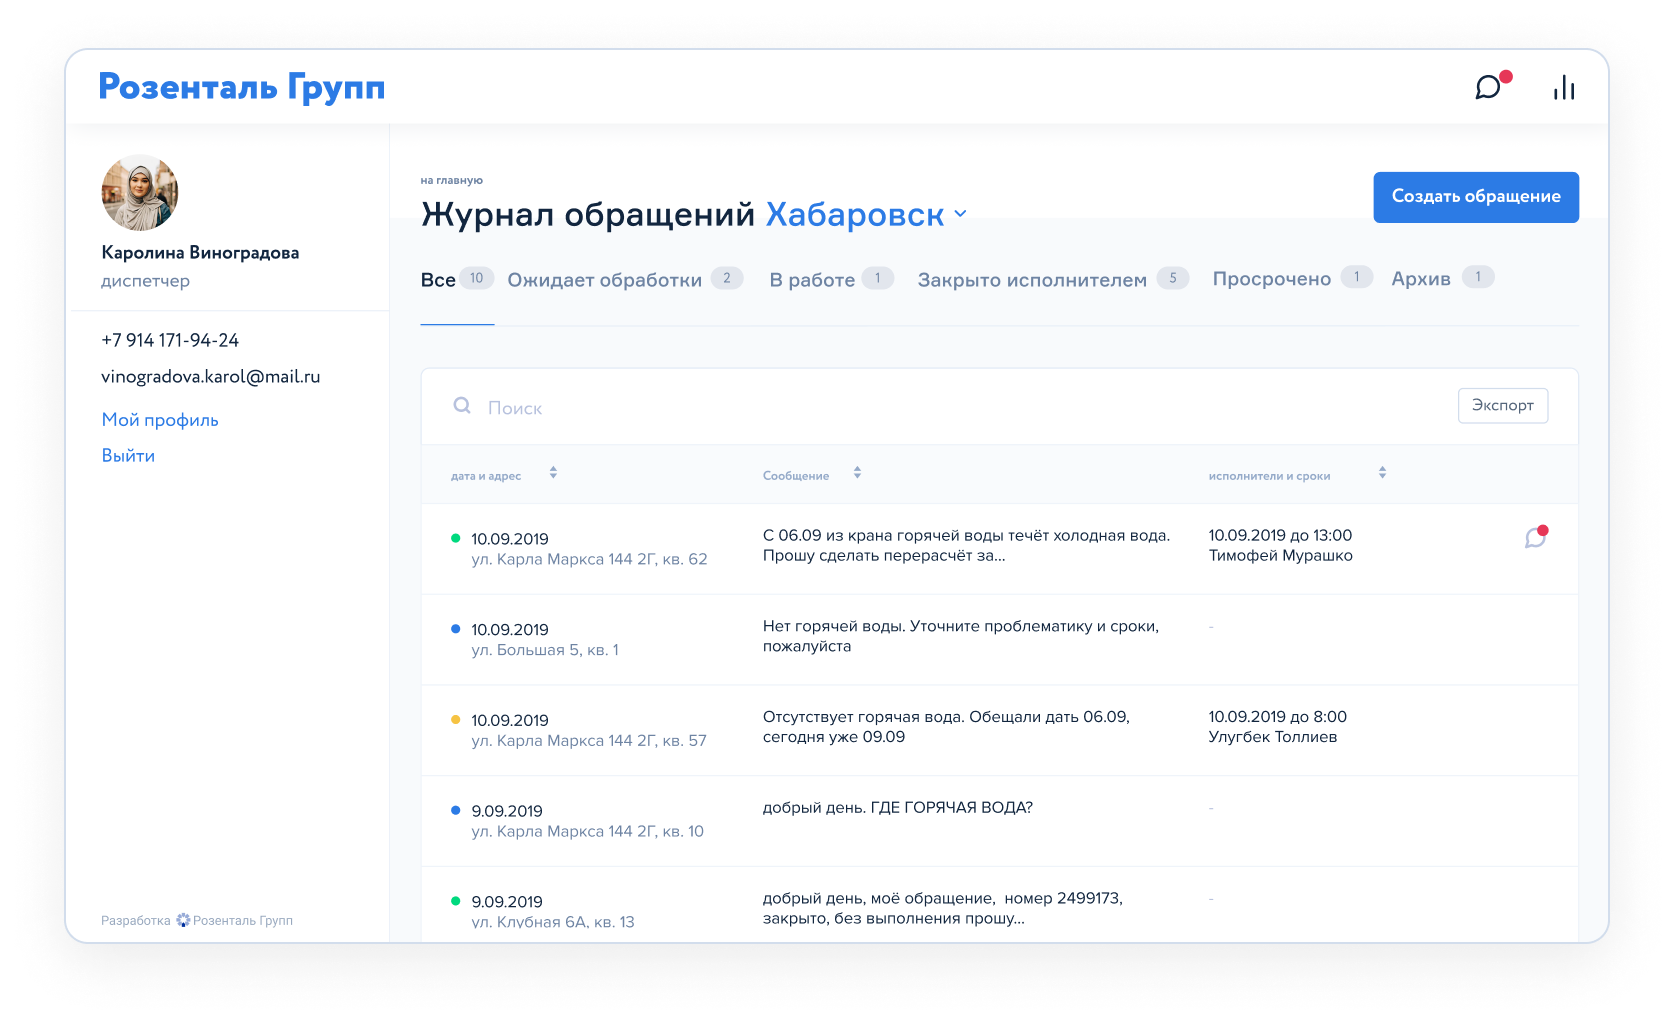Click the yellow status dot on the кв. 57 request
Image resolution: width=1674 pixels, height=1024 pixels.
pyautogui.click(x=456, y=717)
